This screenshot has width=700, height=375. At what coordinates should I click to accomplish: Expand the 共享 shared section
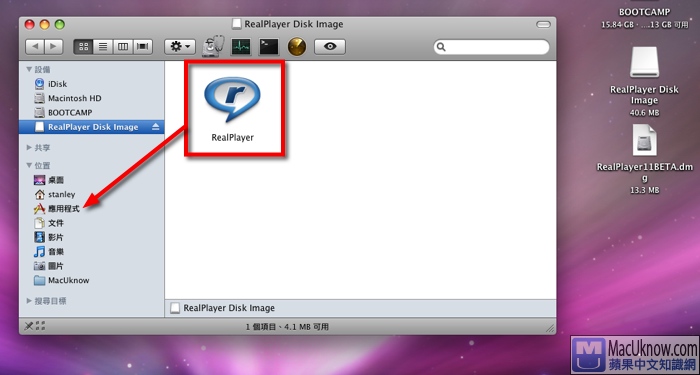[x=29, y=147]
